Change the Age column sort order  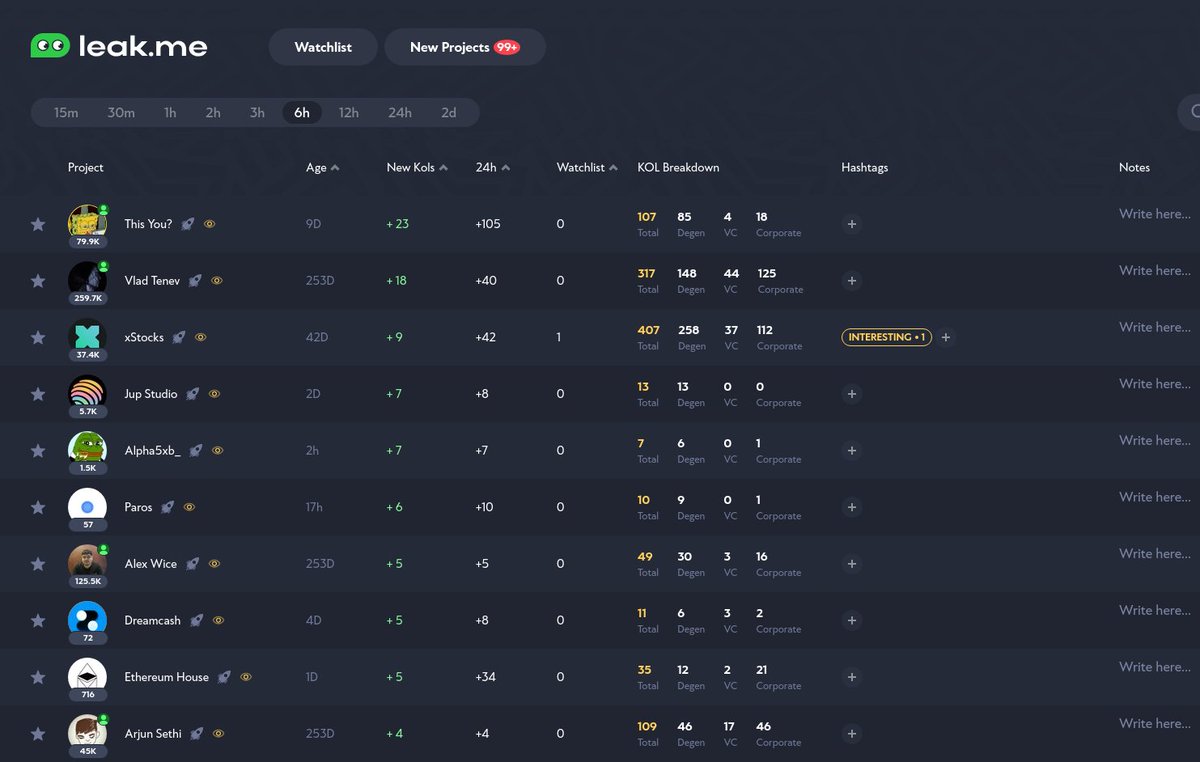pos(334,167)
